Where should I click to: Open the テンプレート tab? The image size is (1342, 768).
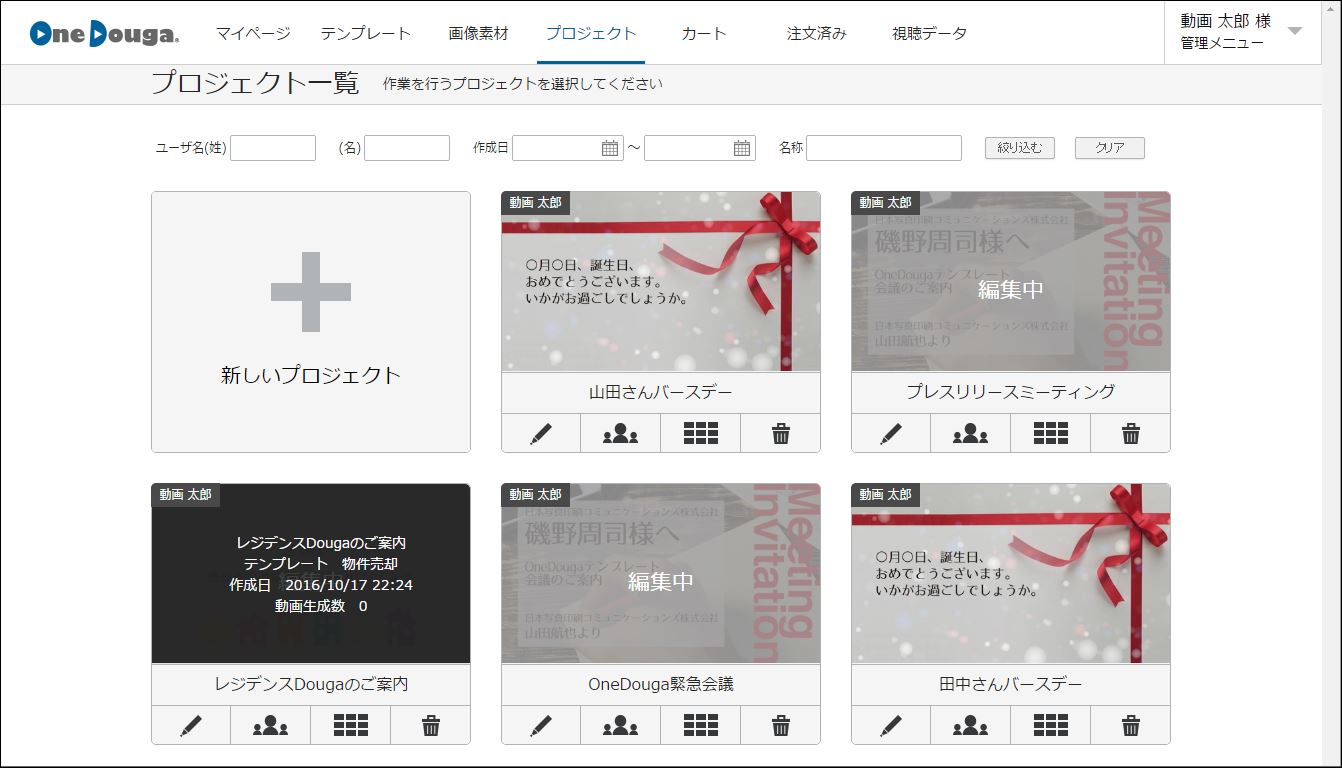coord(366,33)
